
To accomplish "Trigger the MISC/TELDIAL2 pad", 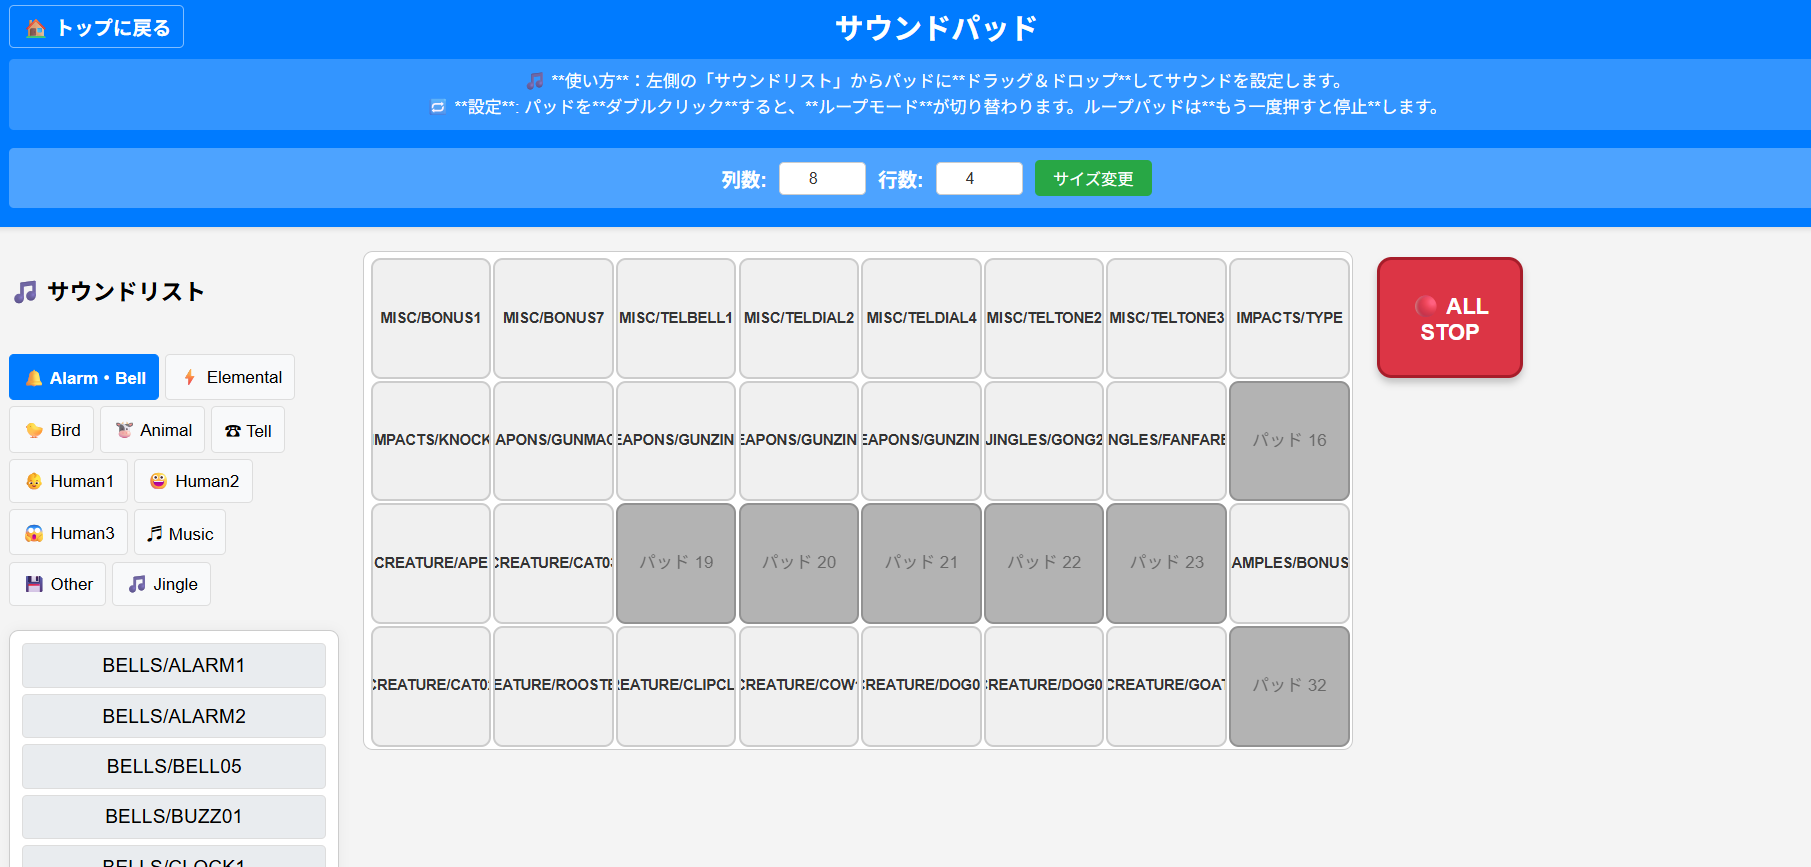I will point(799,318).
